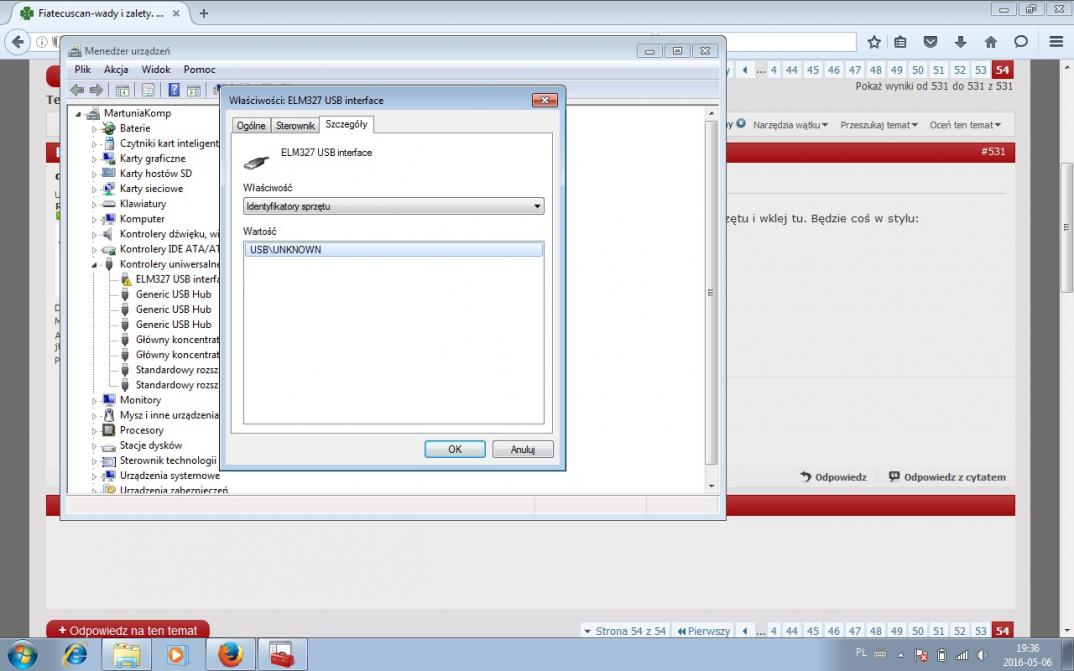The width and height of the screenshot is (1074, 671).
Task: Open post permalink #531
Action: 992,151
